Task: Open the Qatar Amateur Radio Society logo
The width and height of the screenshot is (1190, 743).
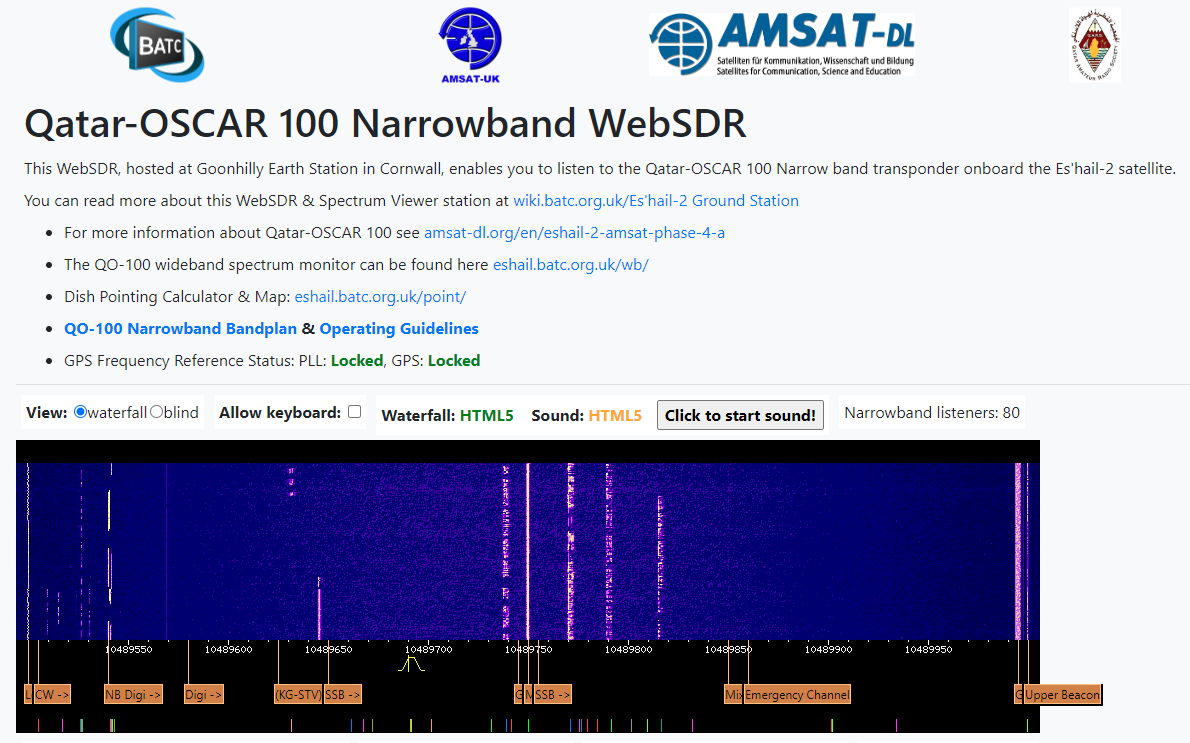Action: [1094, 45]
